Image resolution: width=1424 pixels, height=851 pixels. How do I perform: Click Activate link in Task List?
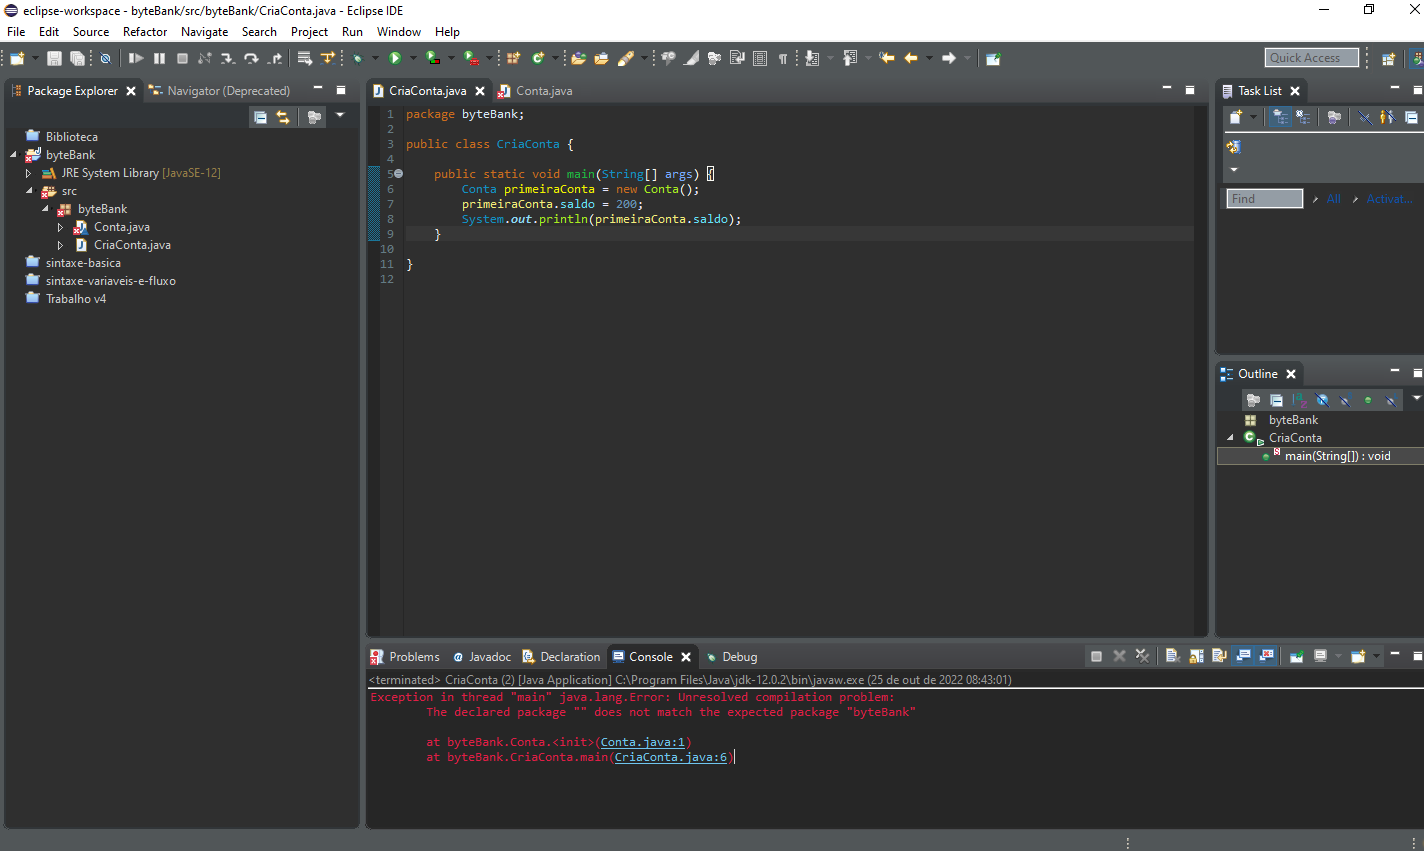pyautogui.click(x=1389, y=199)
